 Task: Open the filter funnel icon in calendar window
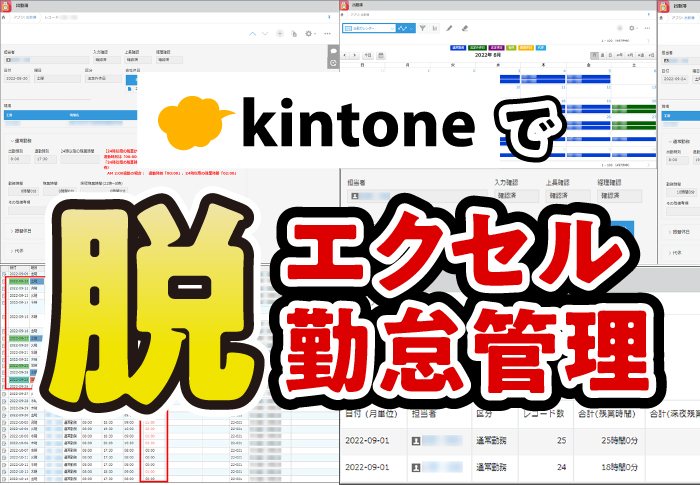(423, 28)
